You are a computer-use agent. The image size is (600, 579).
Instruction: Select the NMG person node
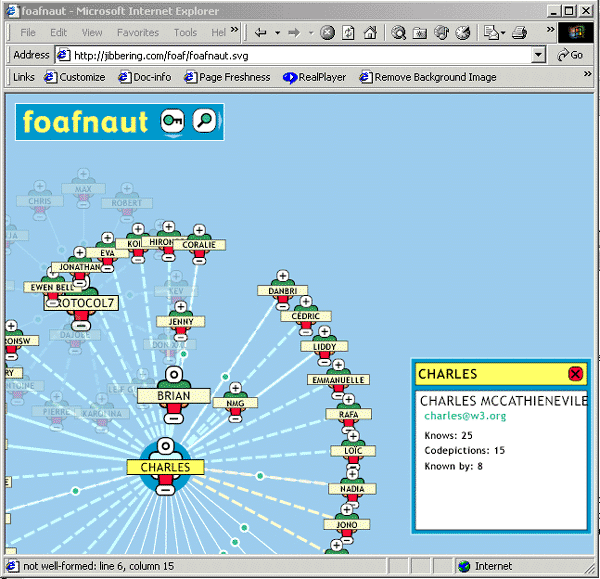tap(236, 403)
